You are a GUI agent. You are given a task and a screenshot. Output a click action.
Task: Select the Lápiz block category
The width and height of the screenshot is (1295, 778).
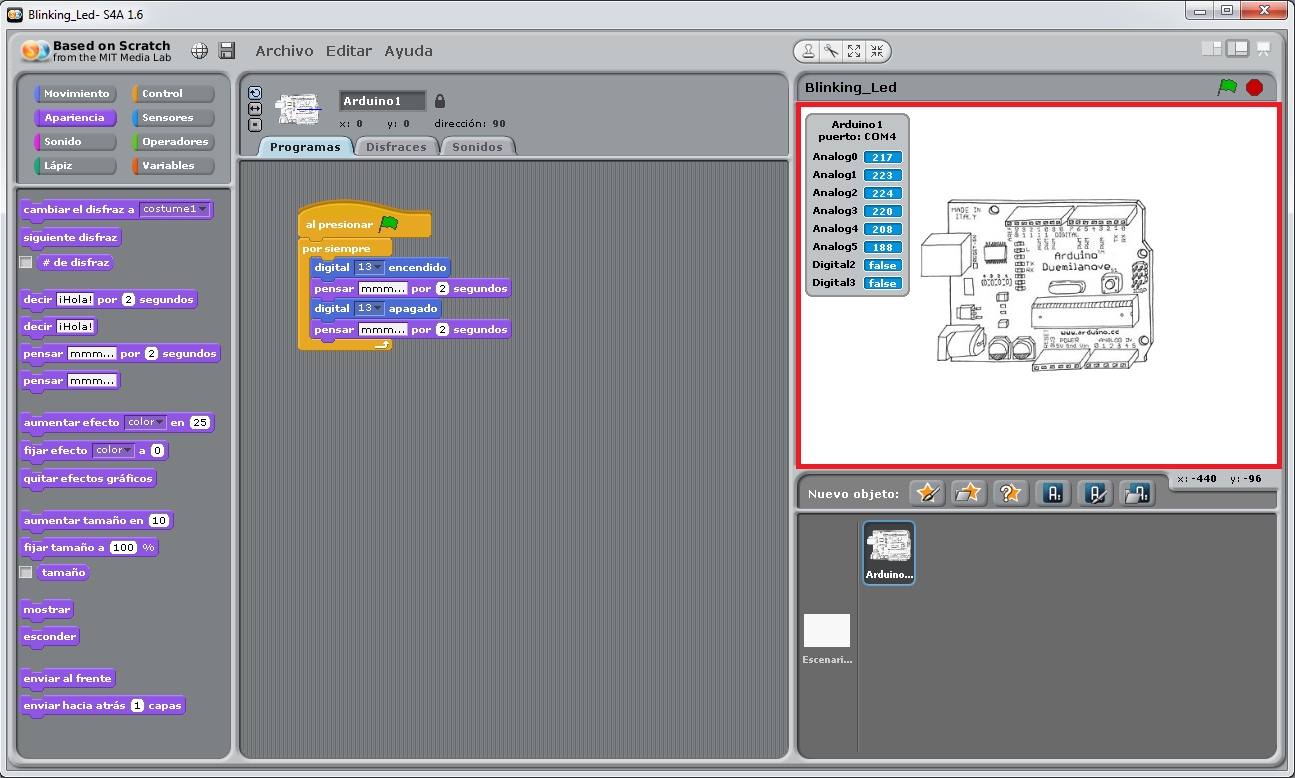click(75, 166)
